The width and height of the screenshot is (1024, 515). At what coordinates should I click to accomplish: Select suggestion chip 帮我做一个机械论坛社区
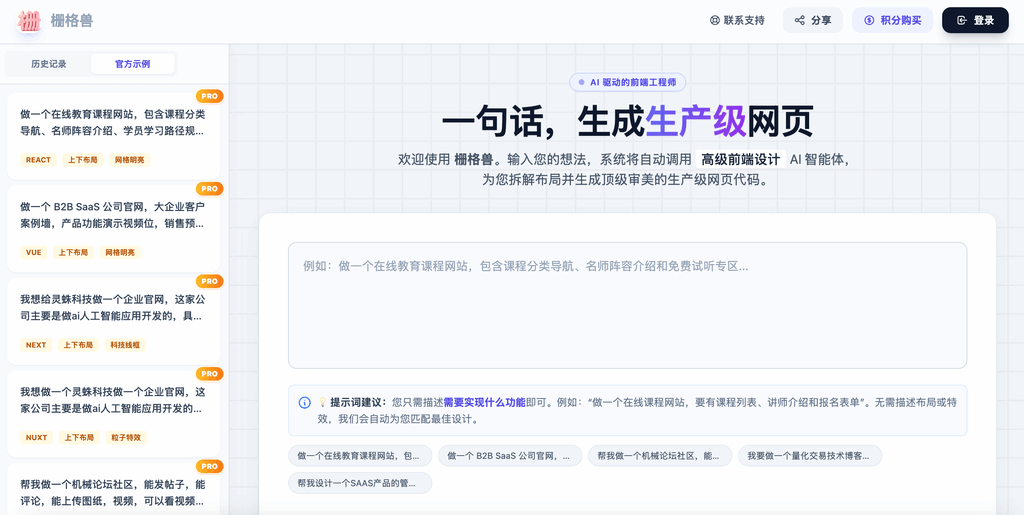(660, 456)
